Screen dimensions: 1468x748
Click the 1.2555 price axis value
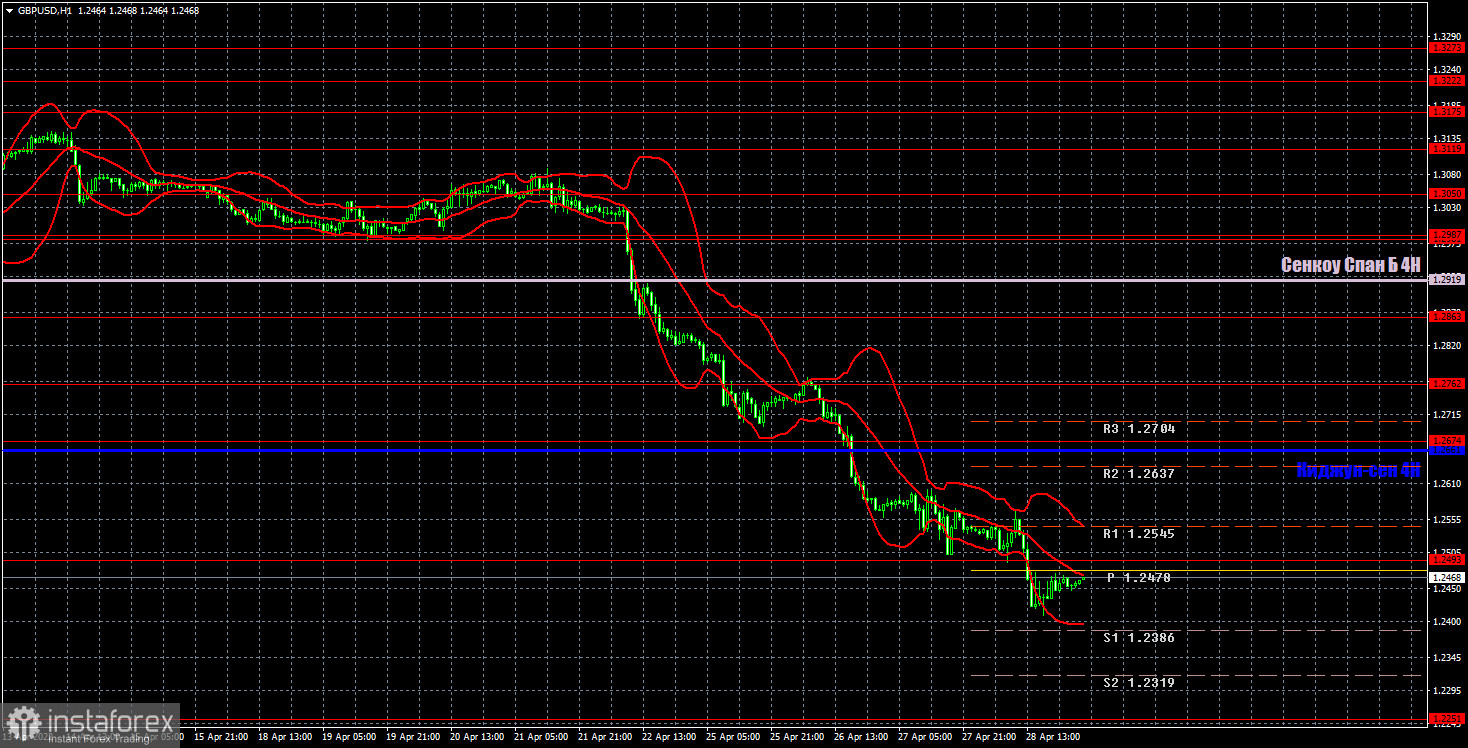click(x=1446, y=519)
